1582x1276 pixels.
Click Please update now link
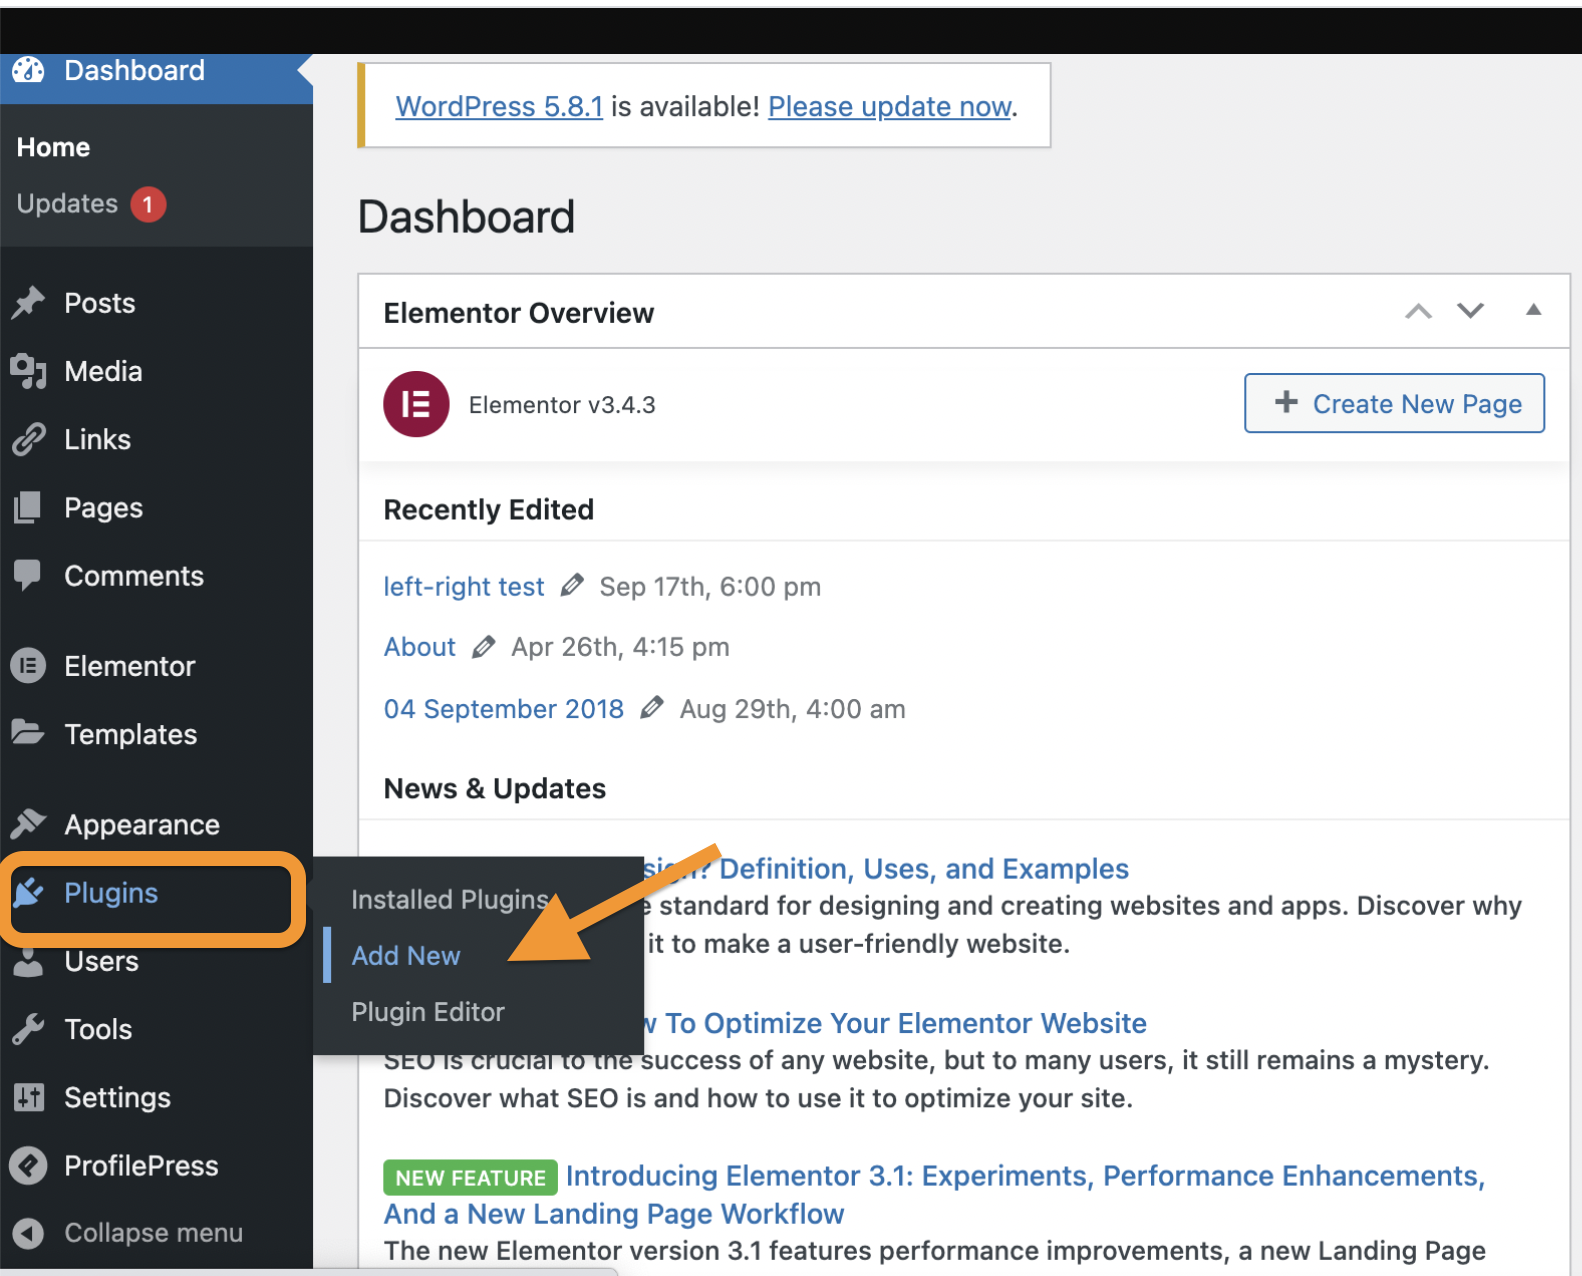click(890, 106)
